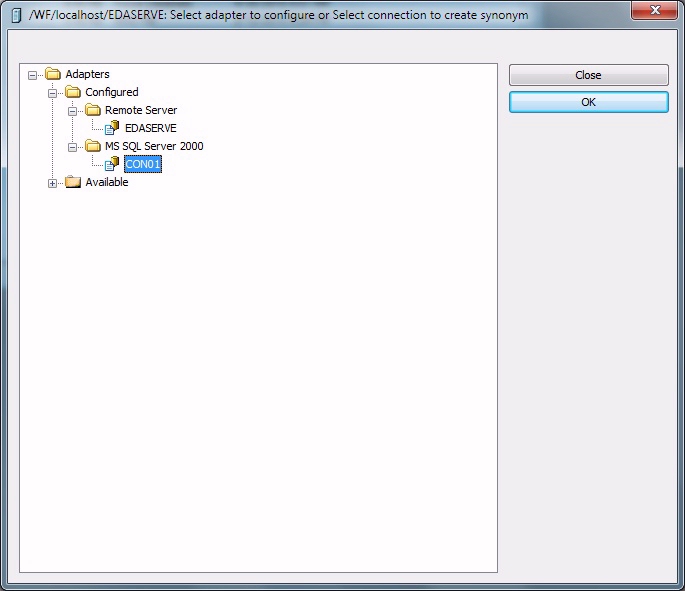
Task: Select the EDASERVE connection label
Action: (151, 128)
